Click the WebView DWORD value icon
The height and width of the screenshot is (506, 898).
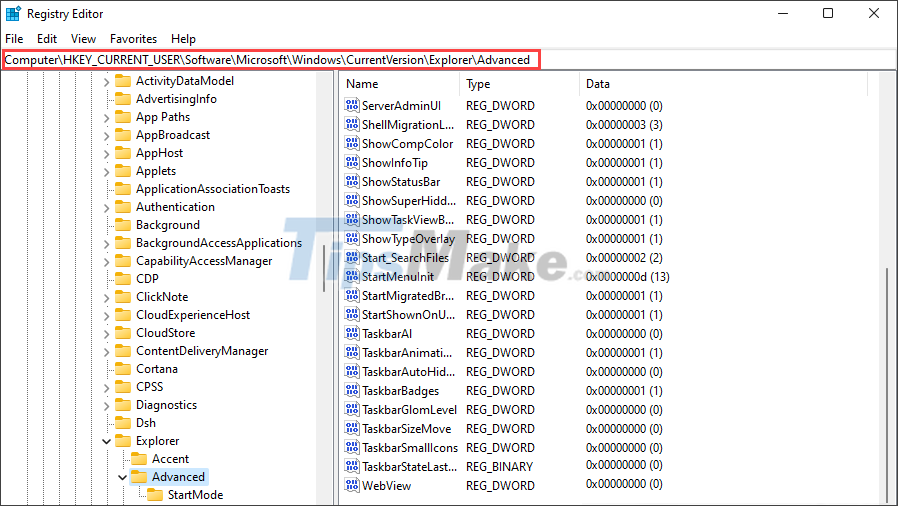[x=352, y=485]
